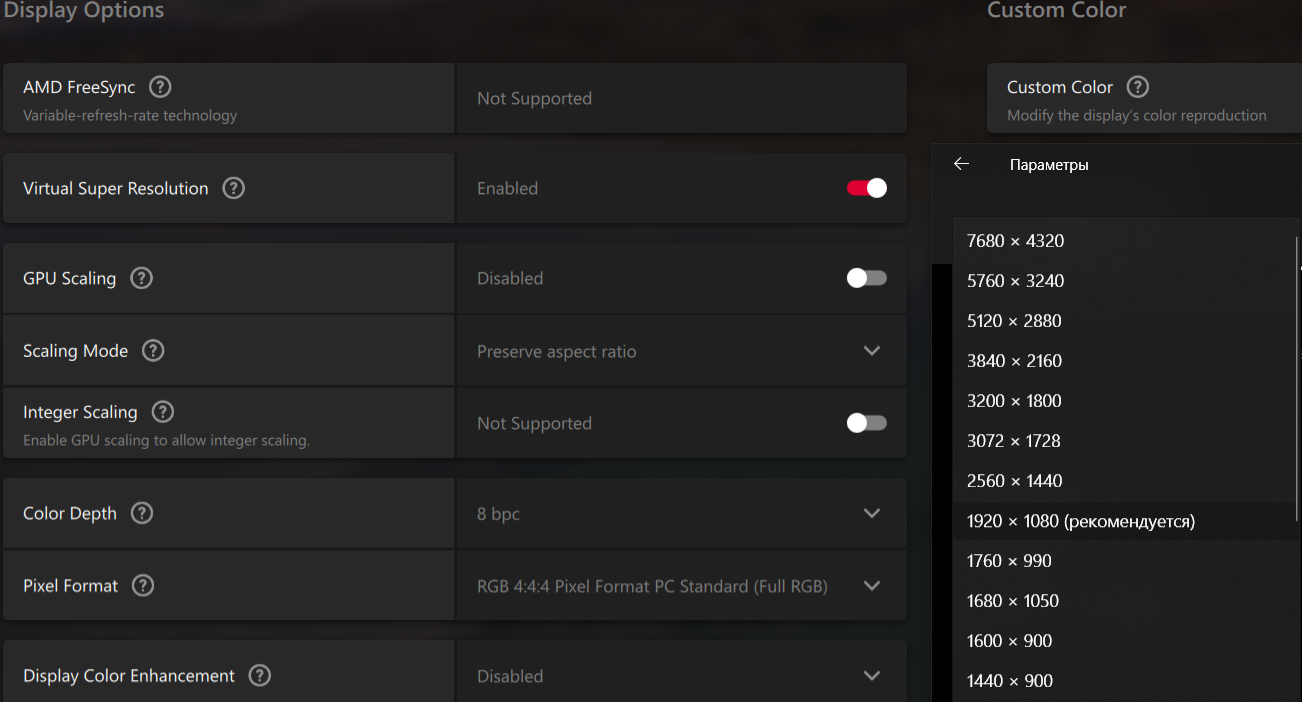This screenshot has width=1302, height=702.
Task: Choose the 2560 × 1440 resolution option
Action: coord(1014,481)
